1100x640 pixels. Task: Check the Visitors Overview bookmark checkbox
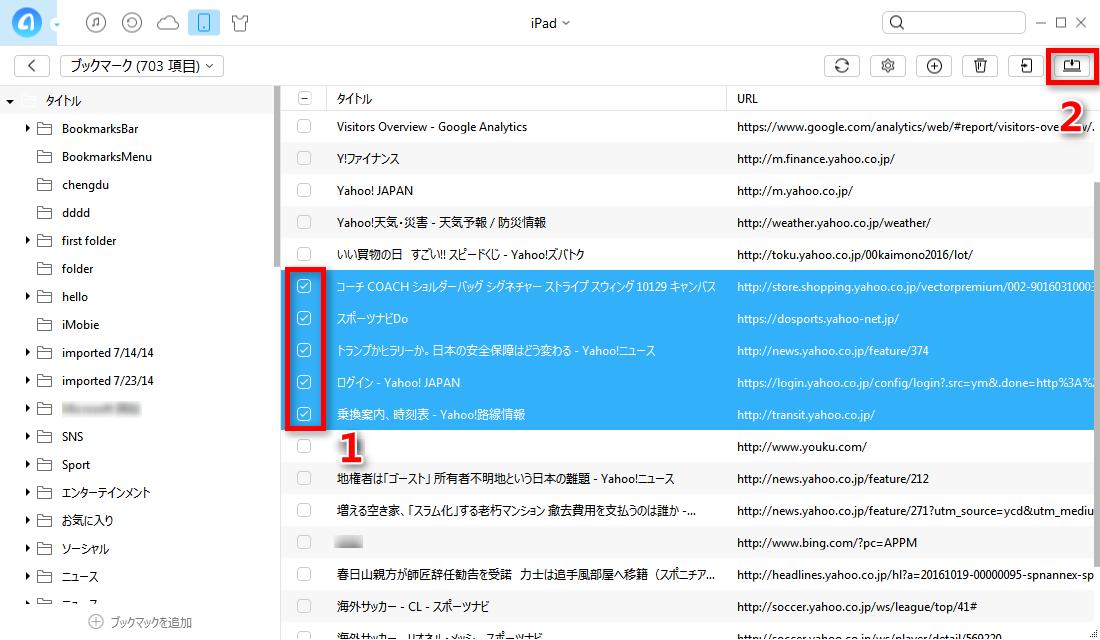click(304, 126)
